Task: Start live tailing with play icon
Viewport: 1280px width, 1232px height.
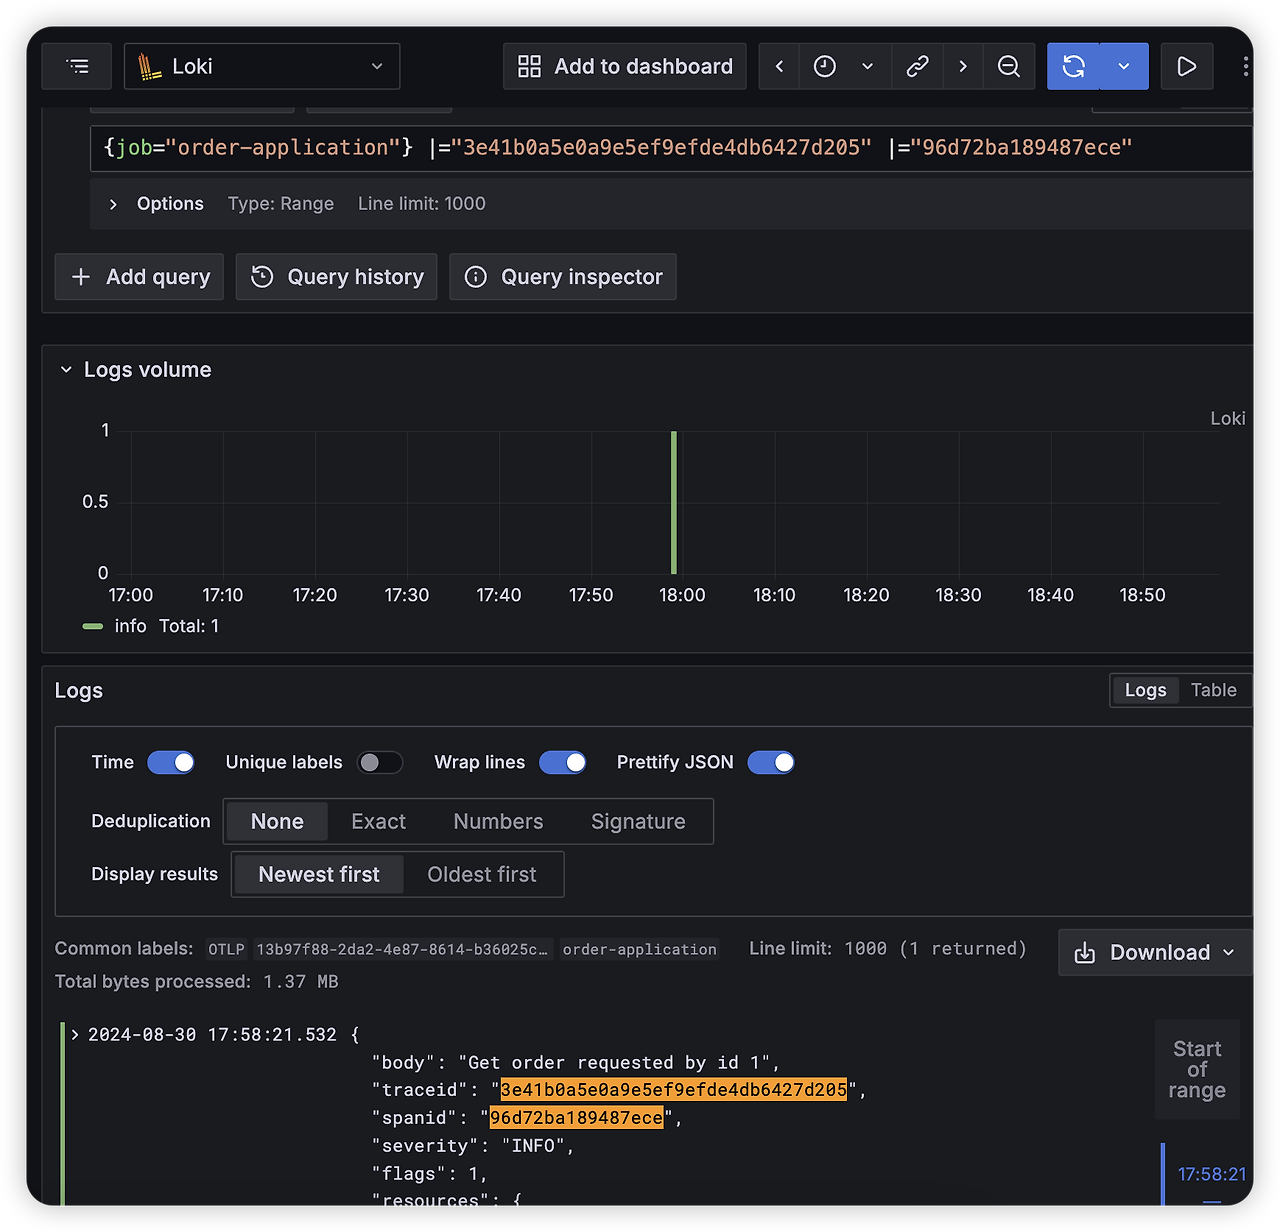Action: [1187, 66]
